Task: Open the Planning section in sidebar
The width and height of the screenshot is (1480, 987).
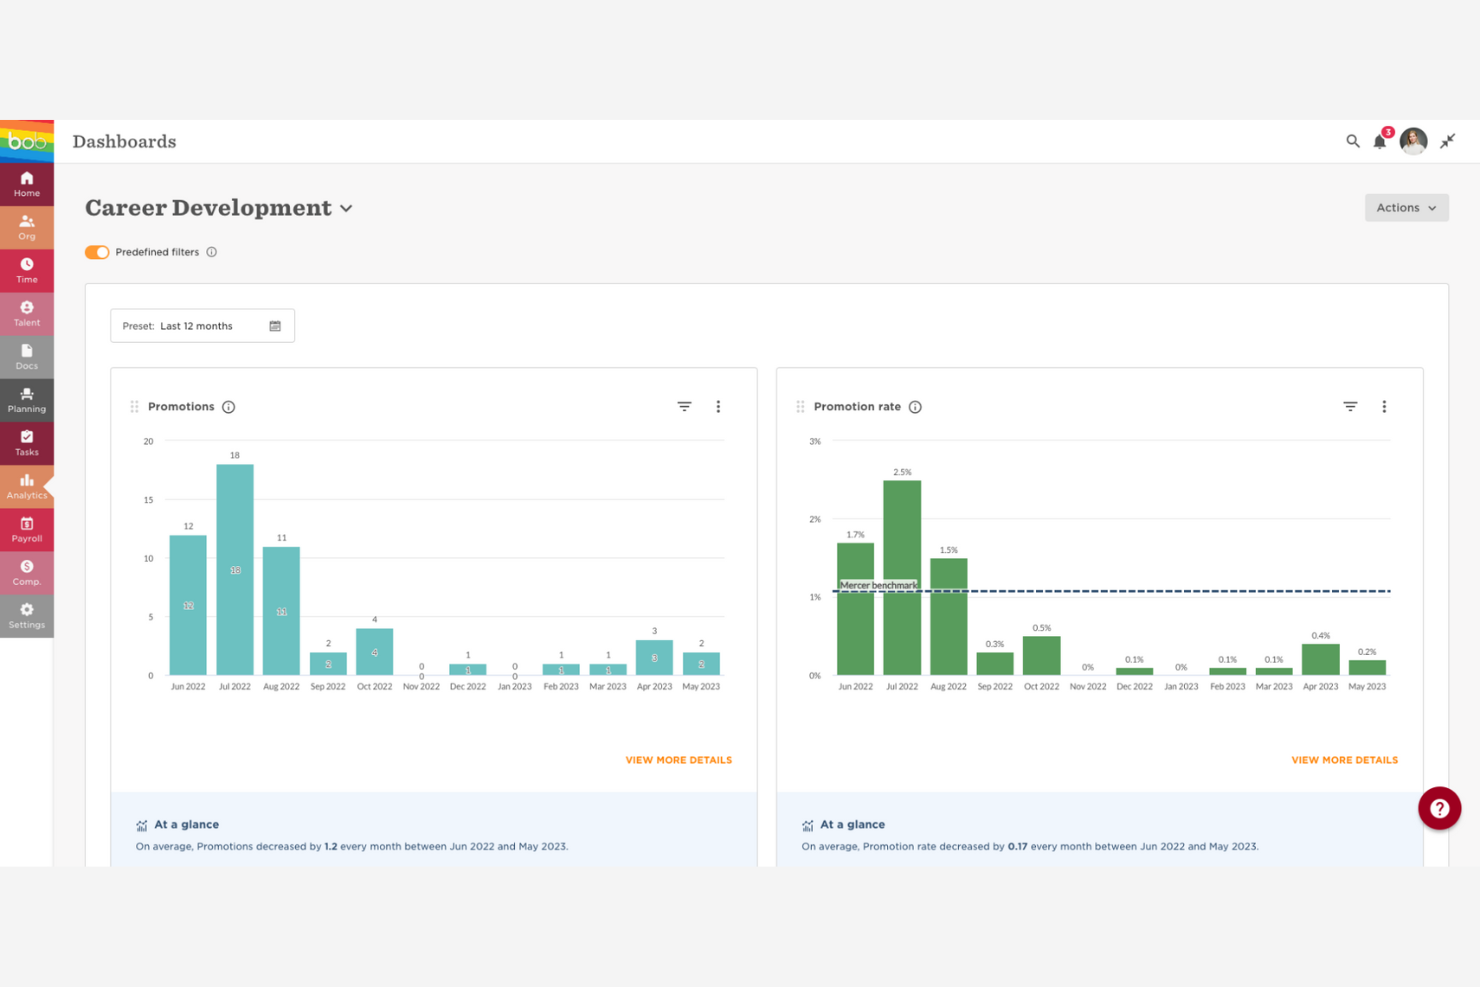Action: tap(27, 400)
